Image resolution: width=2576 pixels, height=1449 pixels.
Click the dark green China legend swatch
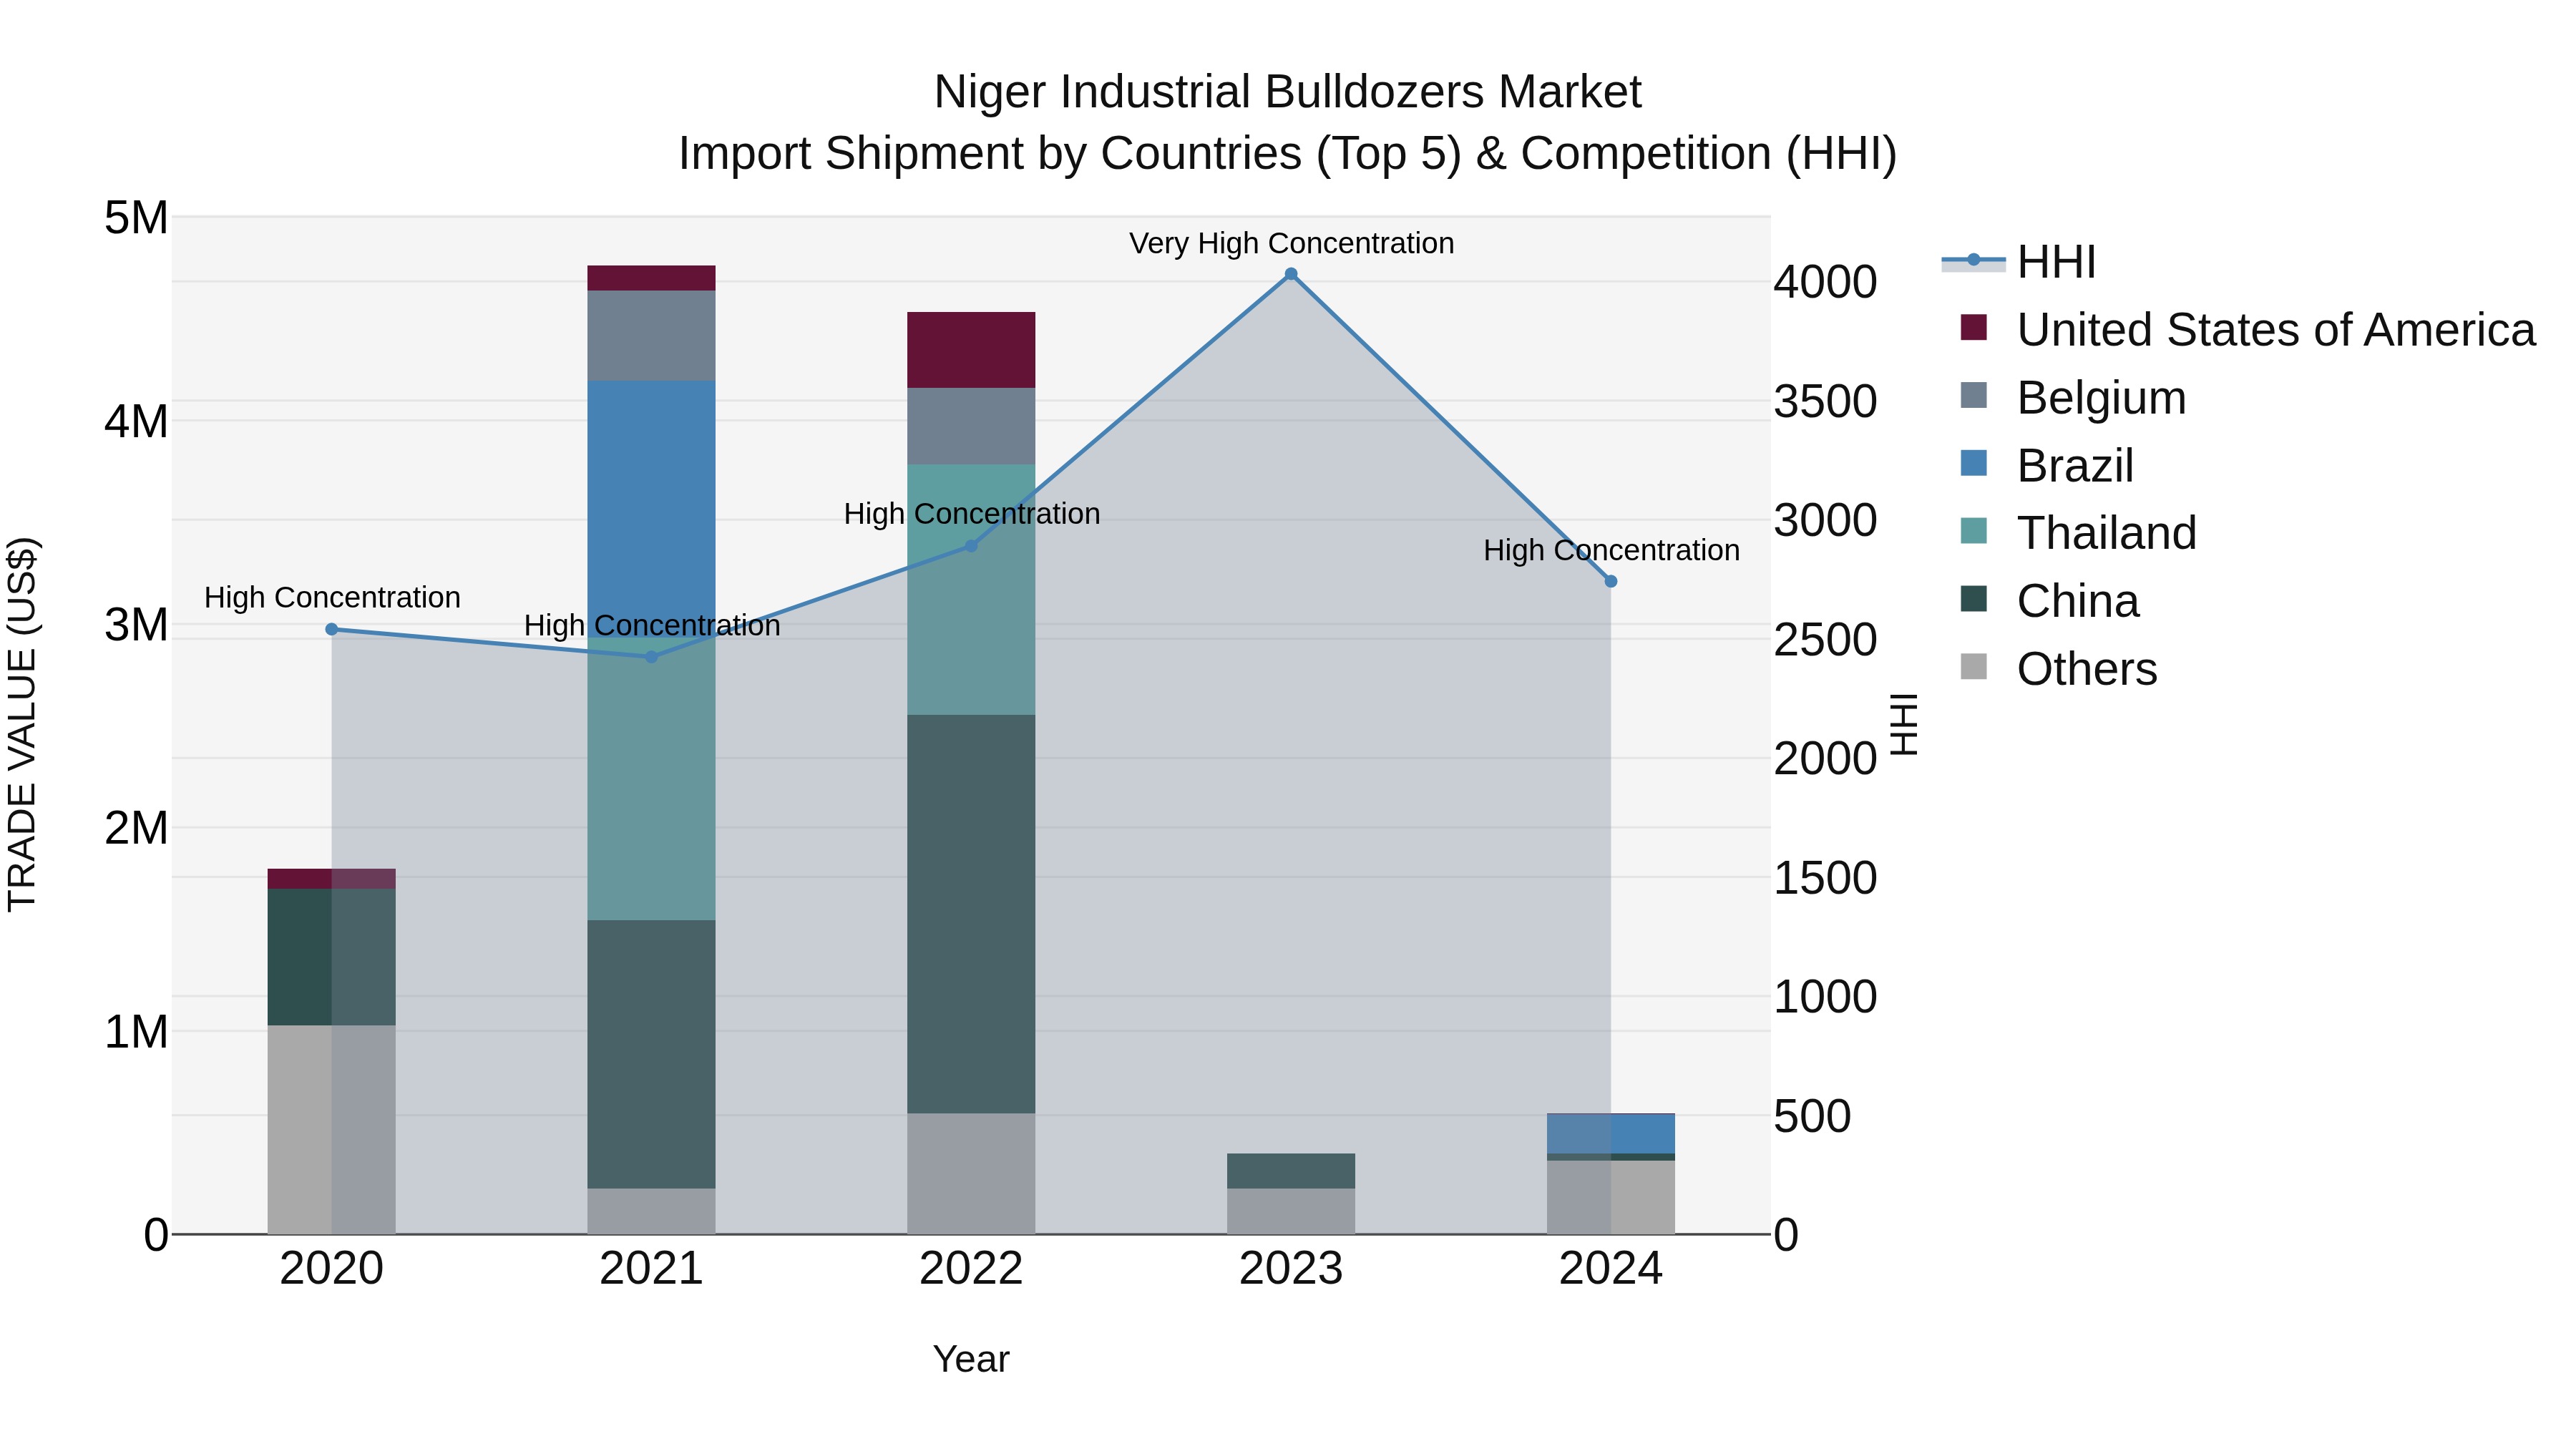(x=1974, y=598)
